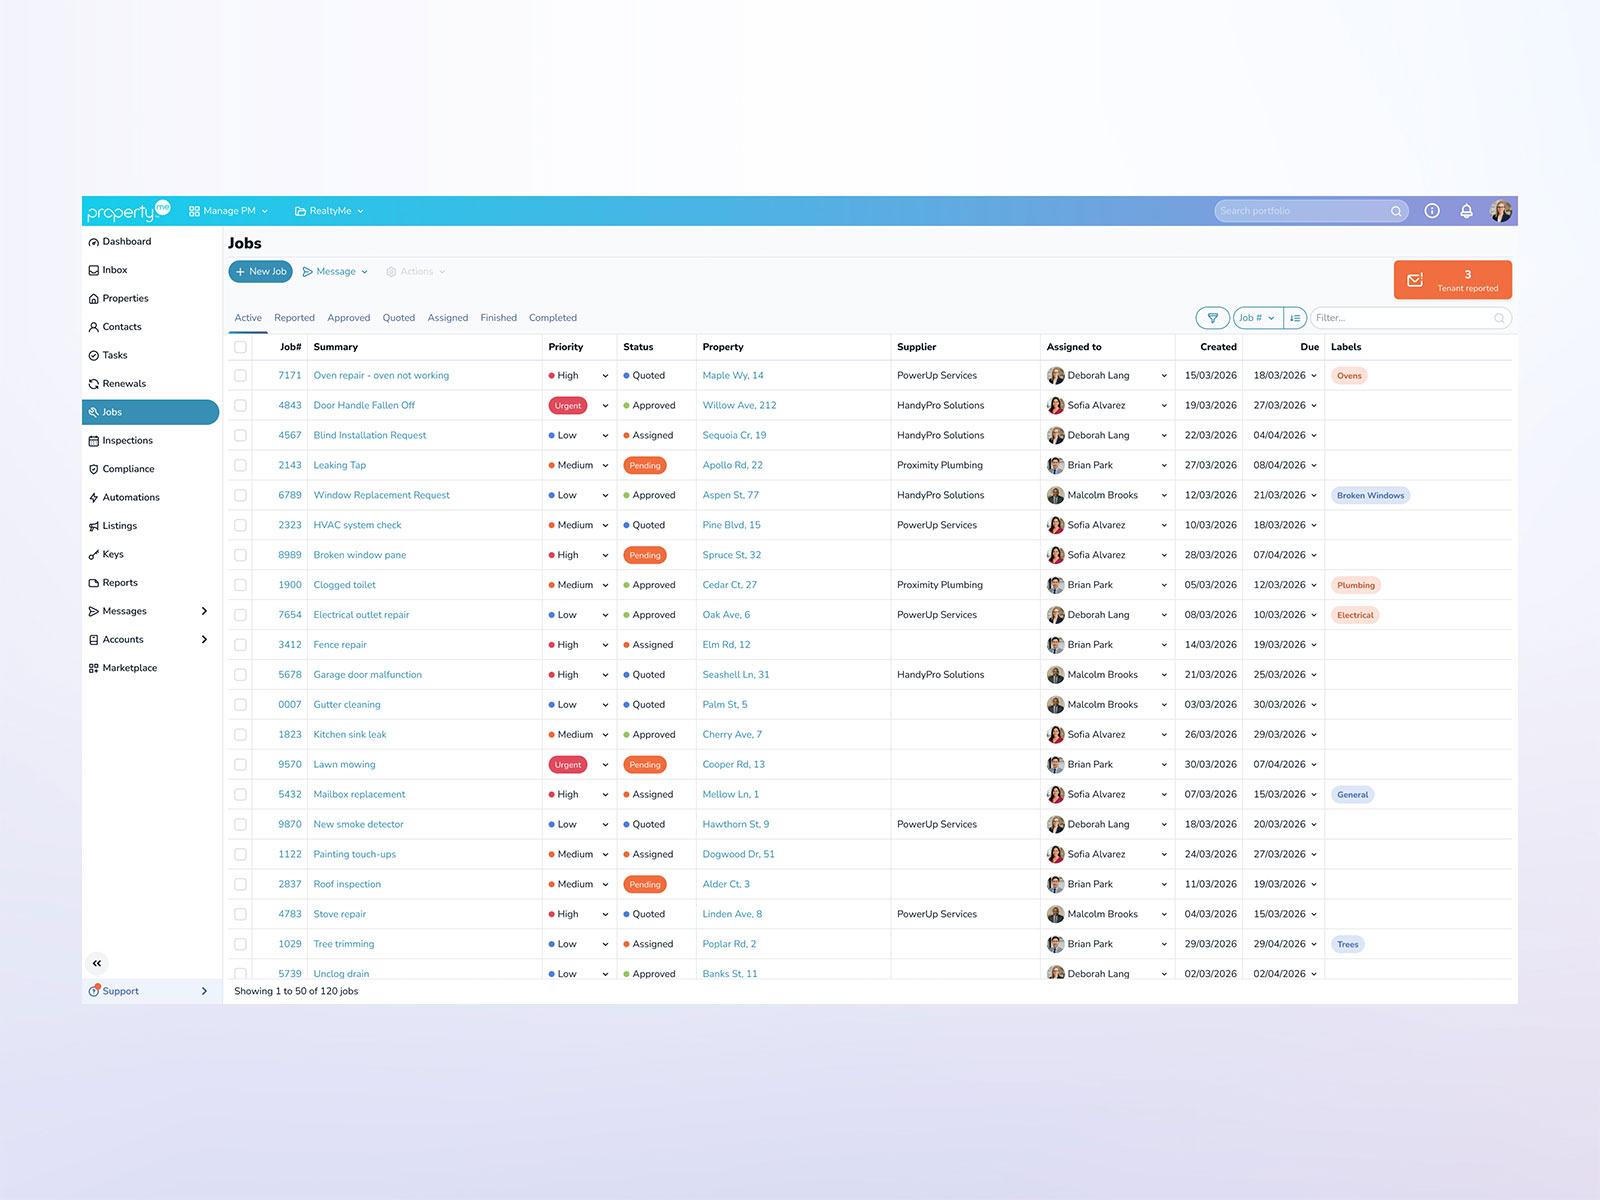Check the select-all checkbox in the table header
The width and height of the screenshot is (1600, 1200).
(240, 347)
